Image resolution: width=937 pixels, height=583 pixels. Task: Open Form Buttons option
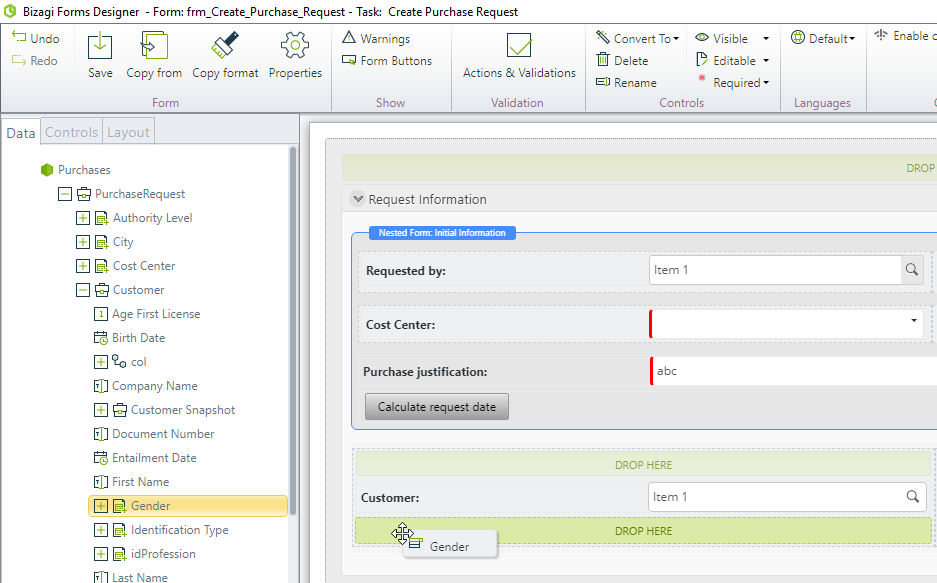tap(387, 60)
